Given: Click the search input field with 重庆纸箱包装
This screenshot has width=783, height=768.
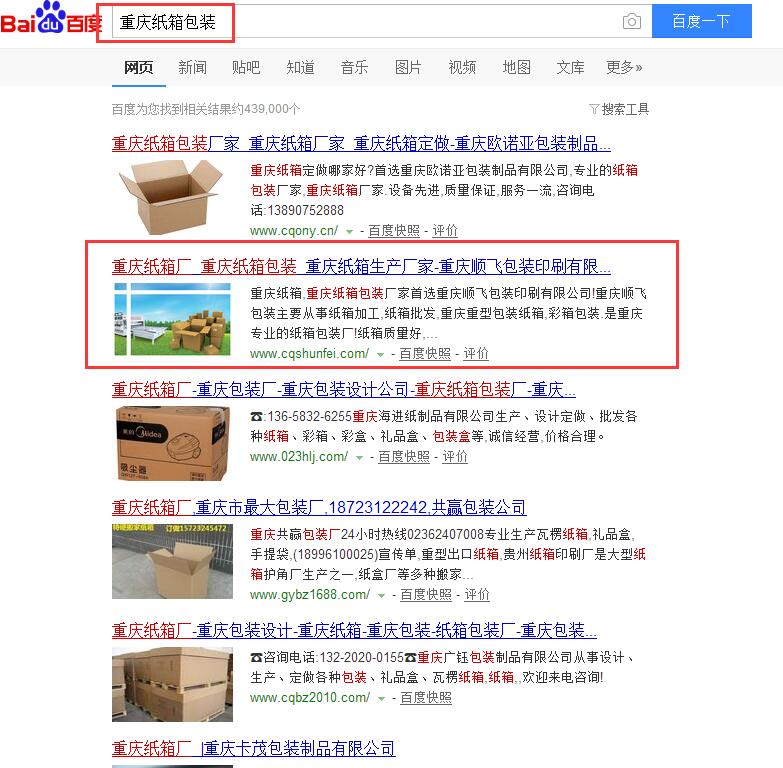Looking at the screenshot, I should coord(382,21).
